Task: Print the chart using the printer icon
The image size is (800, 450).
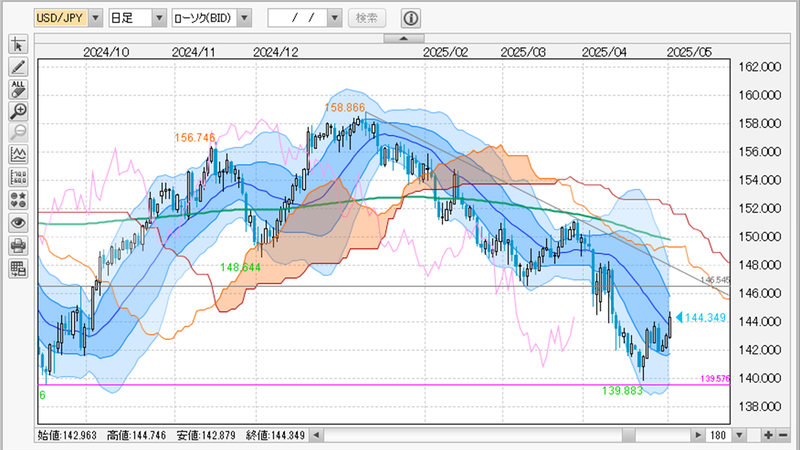Action: [18, 245]
